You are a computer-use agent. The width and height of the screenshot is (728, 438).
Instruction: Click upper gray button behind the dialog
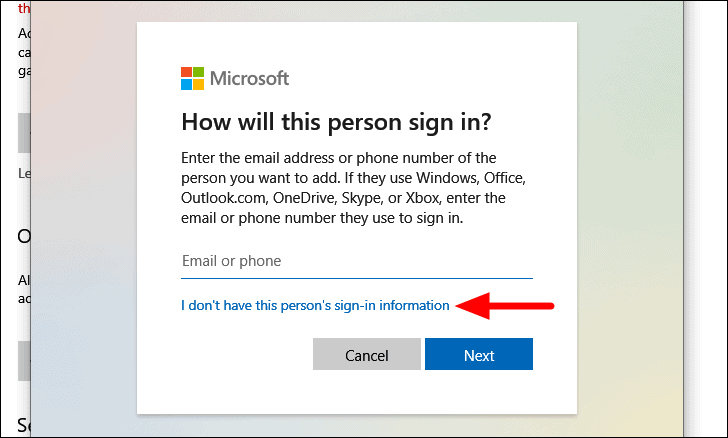pyautogui.click(x=24, y=133)
